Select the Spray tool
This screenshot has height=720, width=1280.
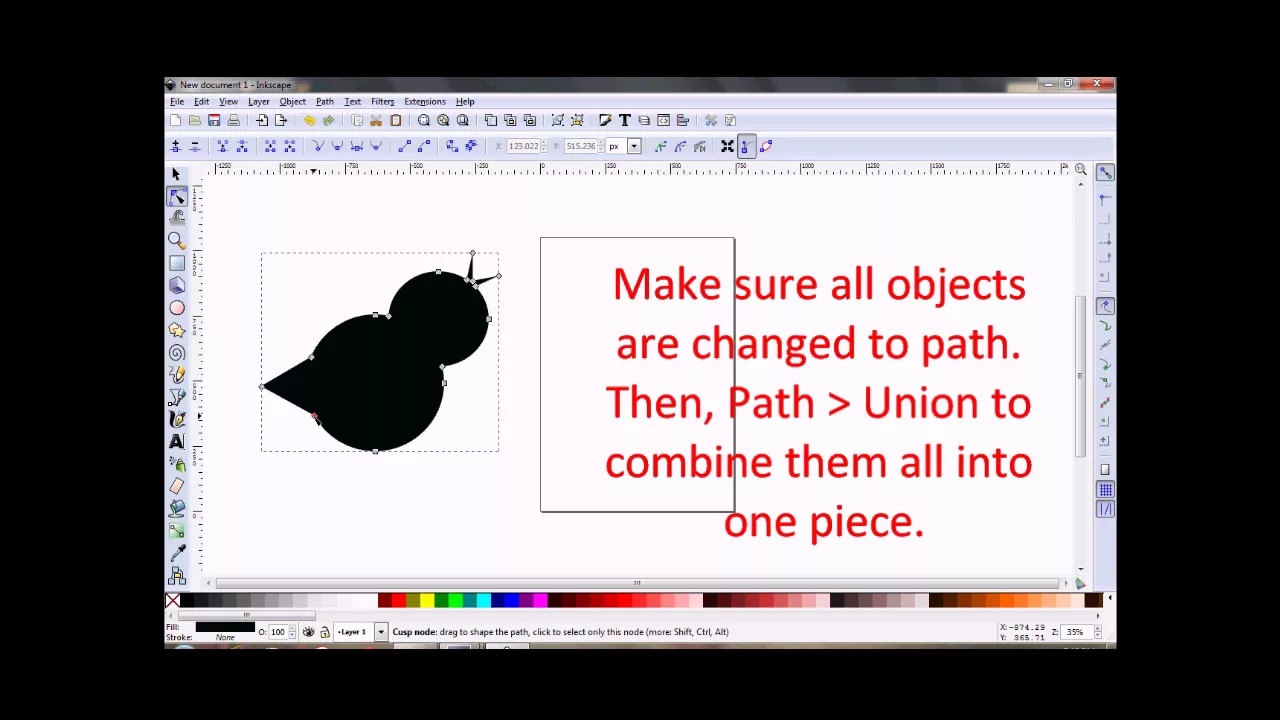click(x=177, y=464)
